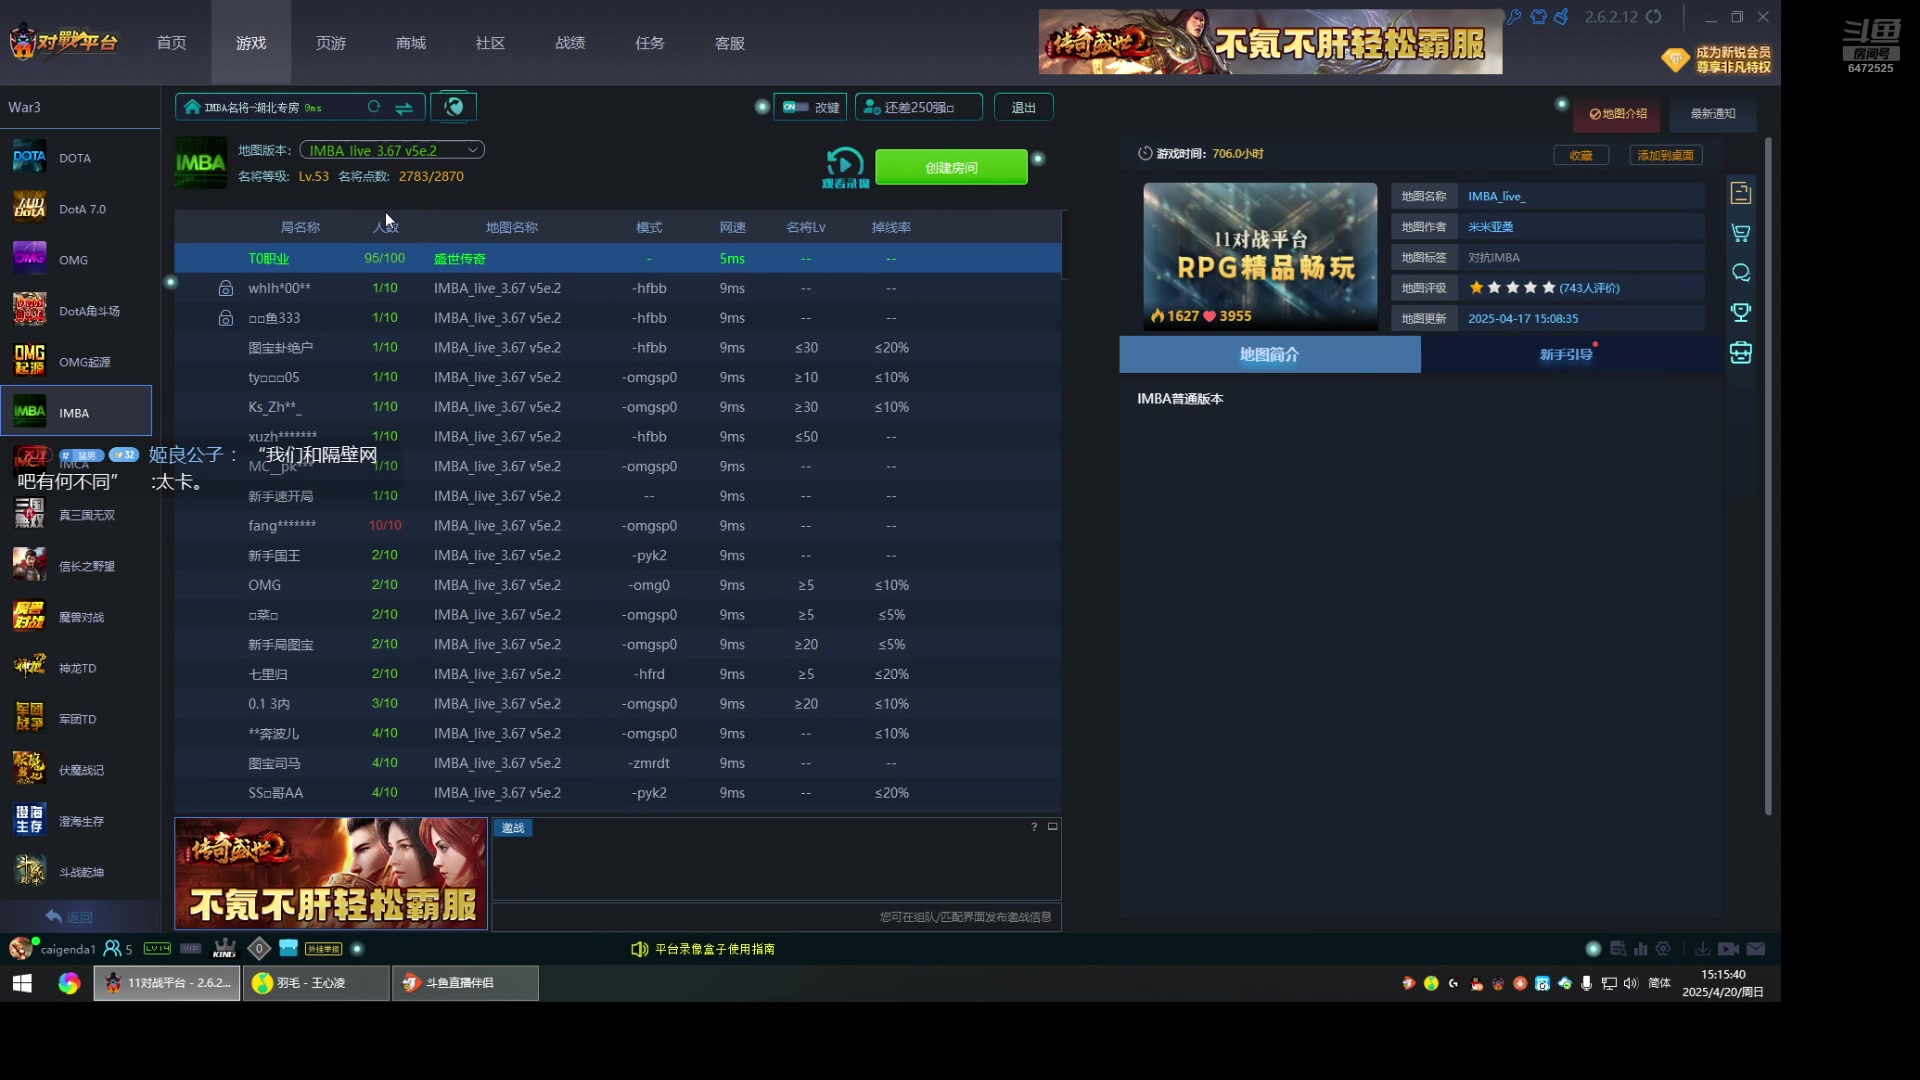Open the shopping cart icon in side strip

(x=1741, y=233)
